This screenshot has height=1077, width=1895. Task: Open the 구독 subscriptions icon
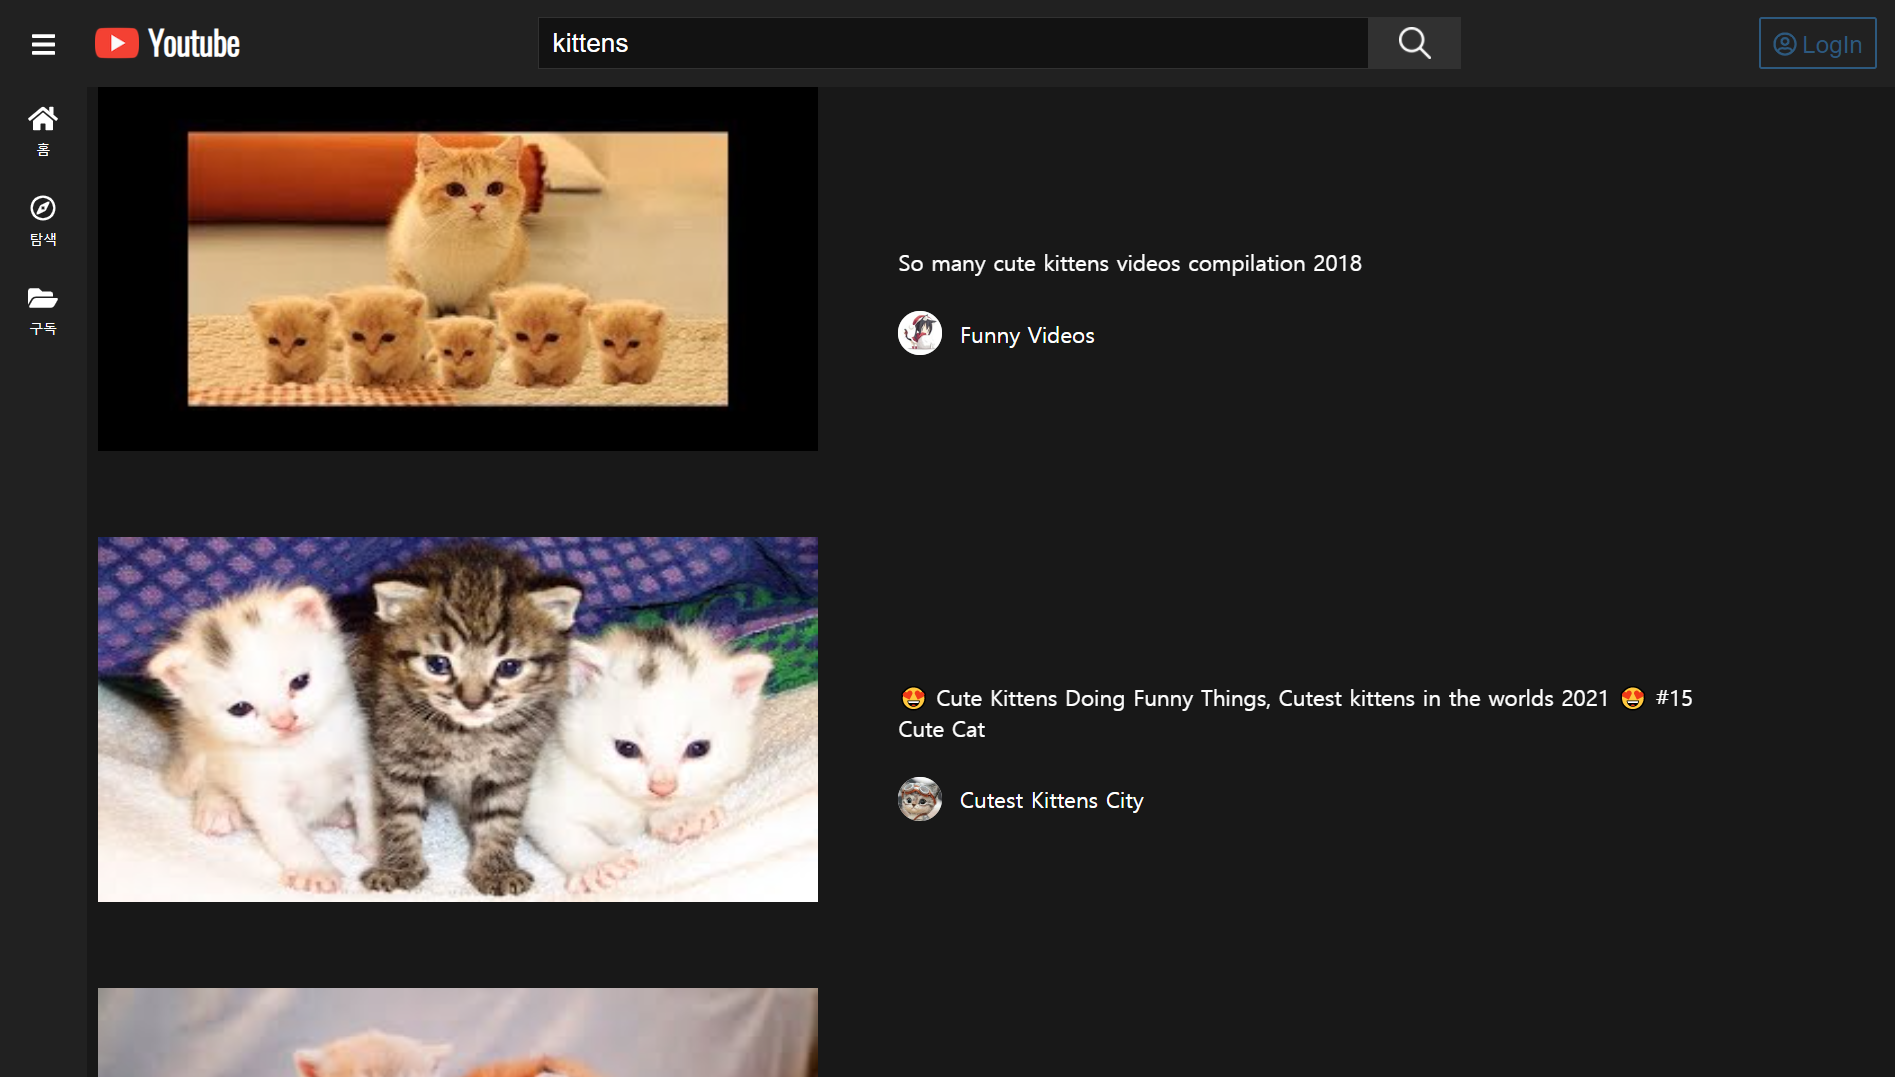(x=43, y=298)
